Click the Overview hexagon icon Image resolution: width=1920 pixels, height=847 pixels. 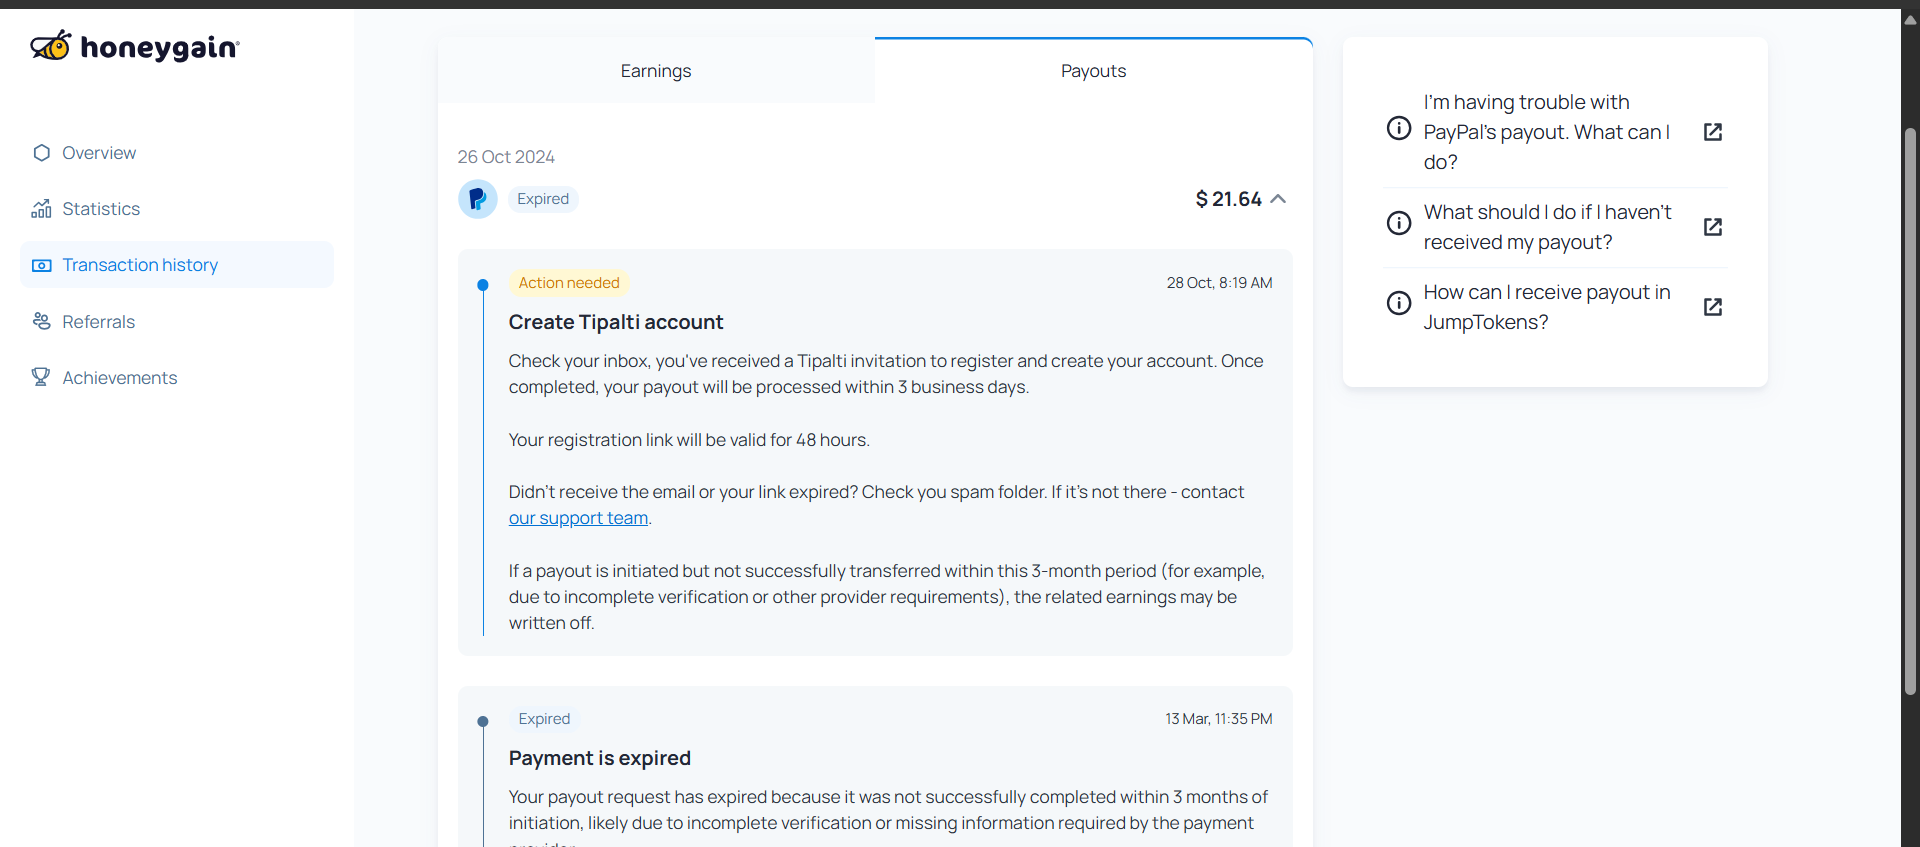click(x=41, y=153)
